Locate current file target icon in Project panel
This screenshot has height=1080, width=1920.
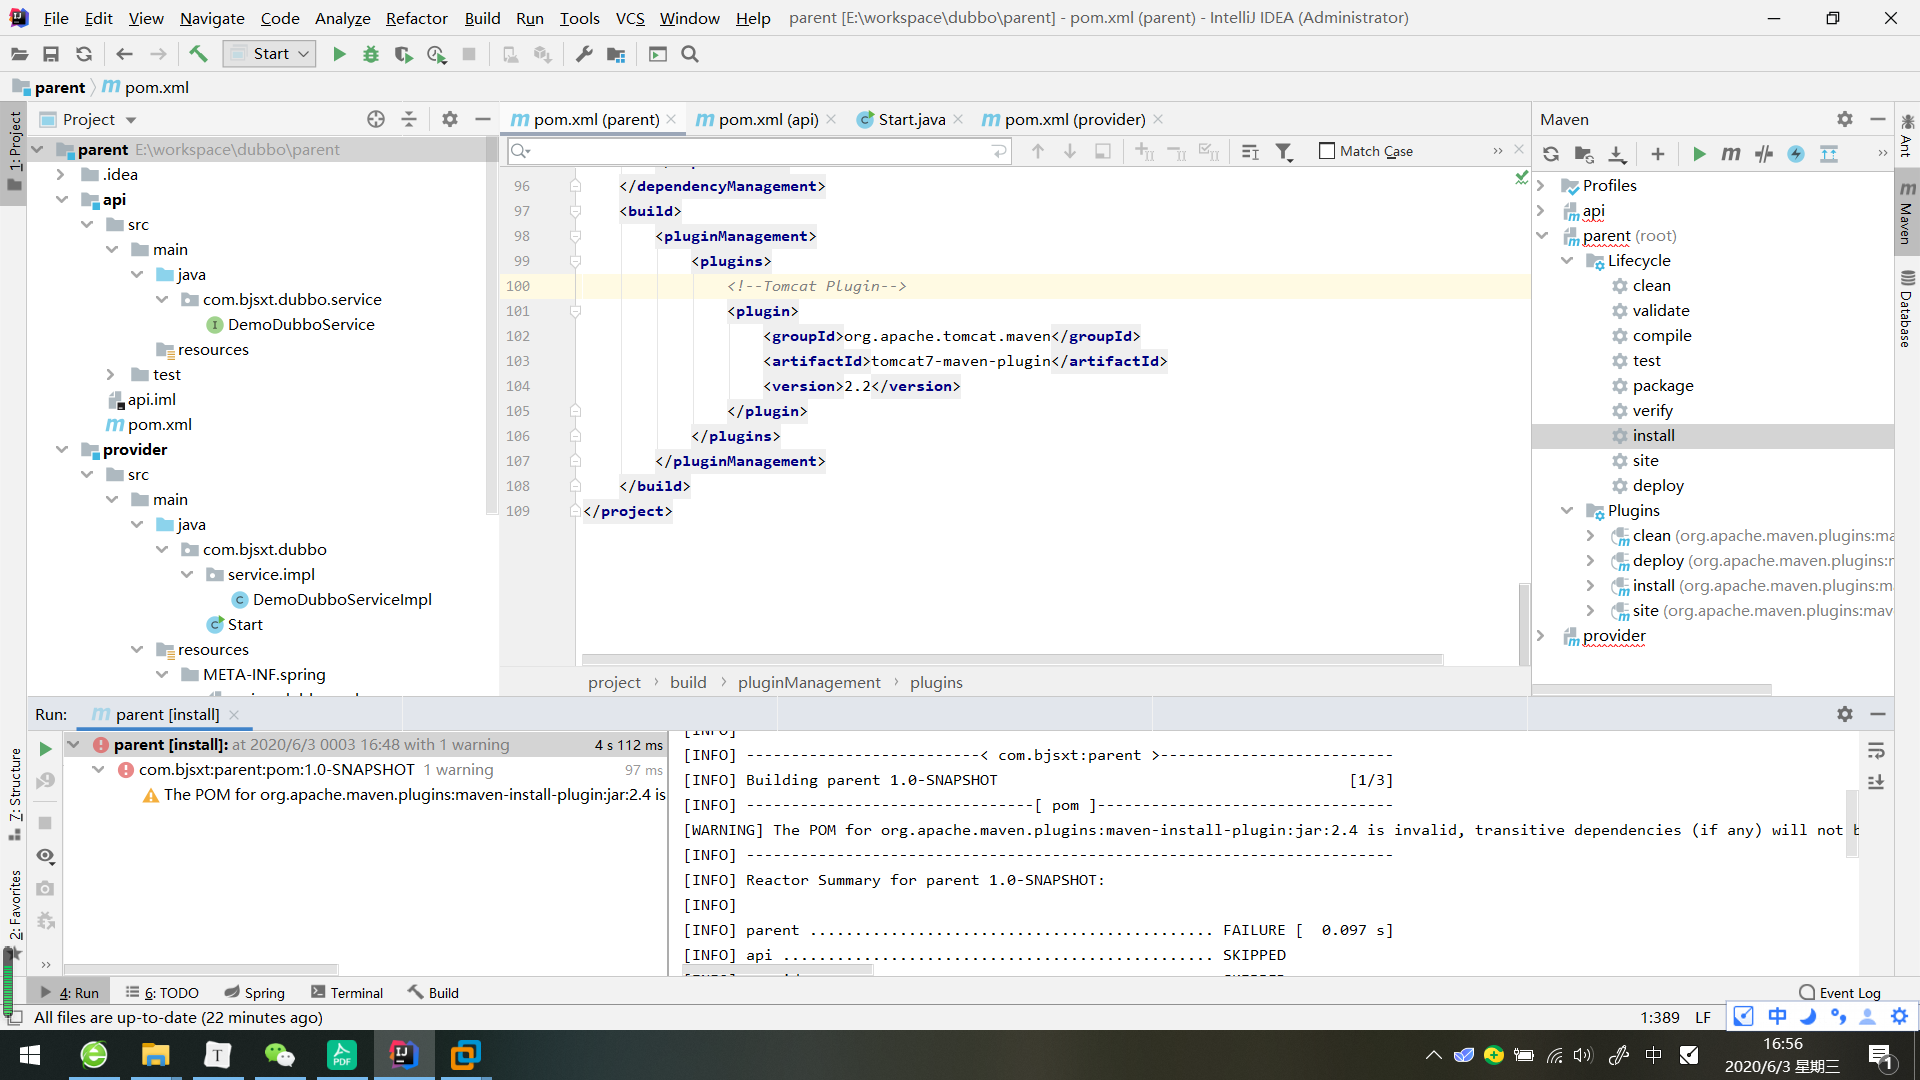(376, 119)
